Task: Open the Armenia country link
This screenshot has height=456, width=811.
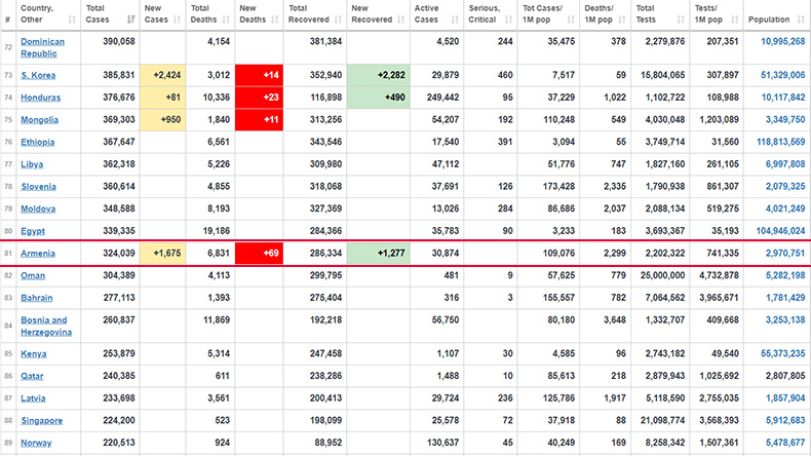Action: click(x=38, y=253)
